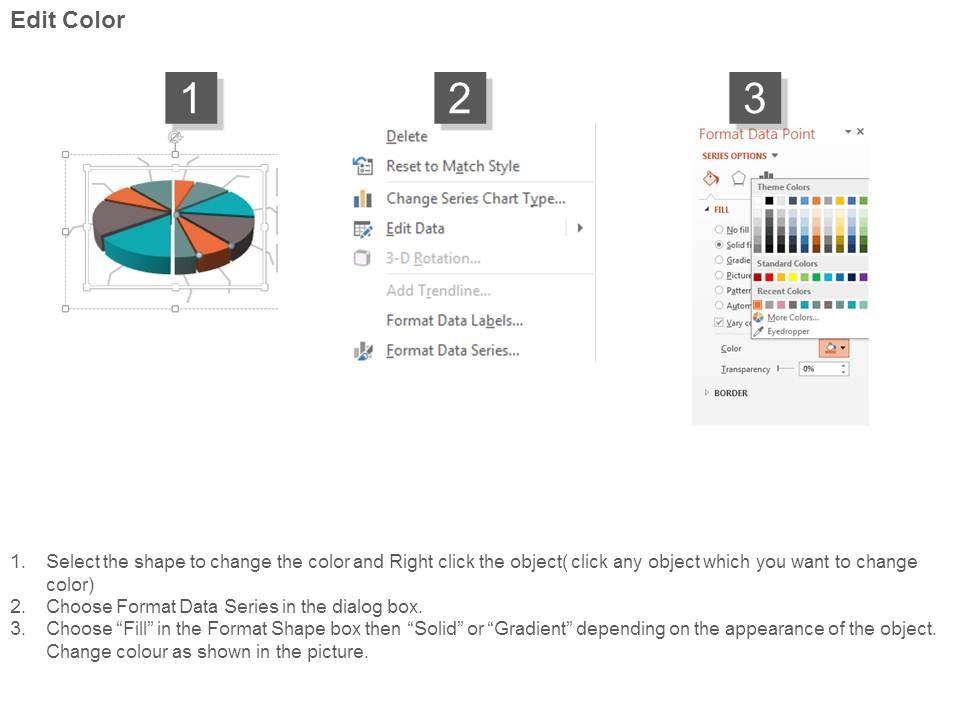The image size is (960, 720).
Task: Click the Edit Data table icon
Action: click(x=362, y=228)
